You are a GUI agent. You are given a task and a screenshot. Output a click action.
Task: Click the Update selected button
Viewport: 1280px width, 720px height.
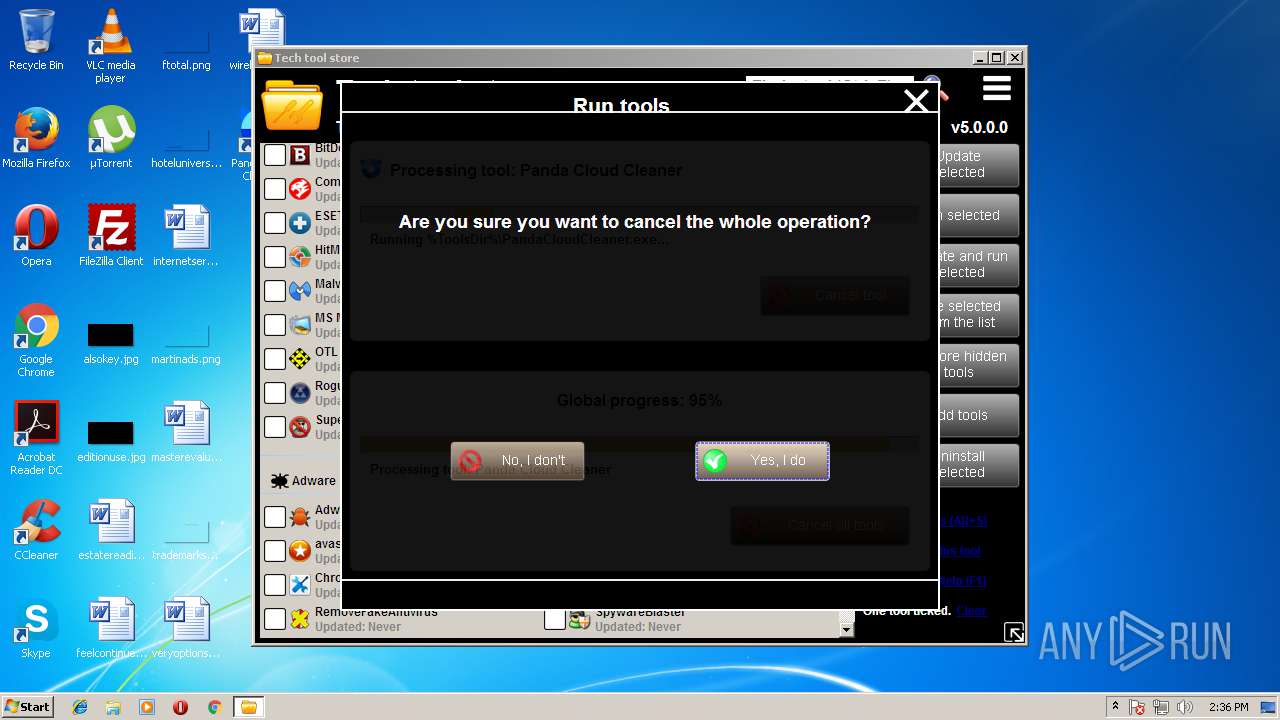[978, 165]
